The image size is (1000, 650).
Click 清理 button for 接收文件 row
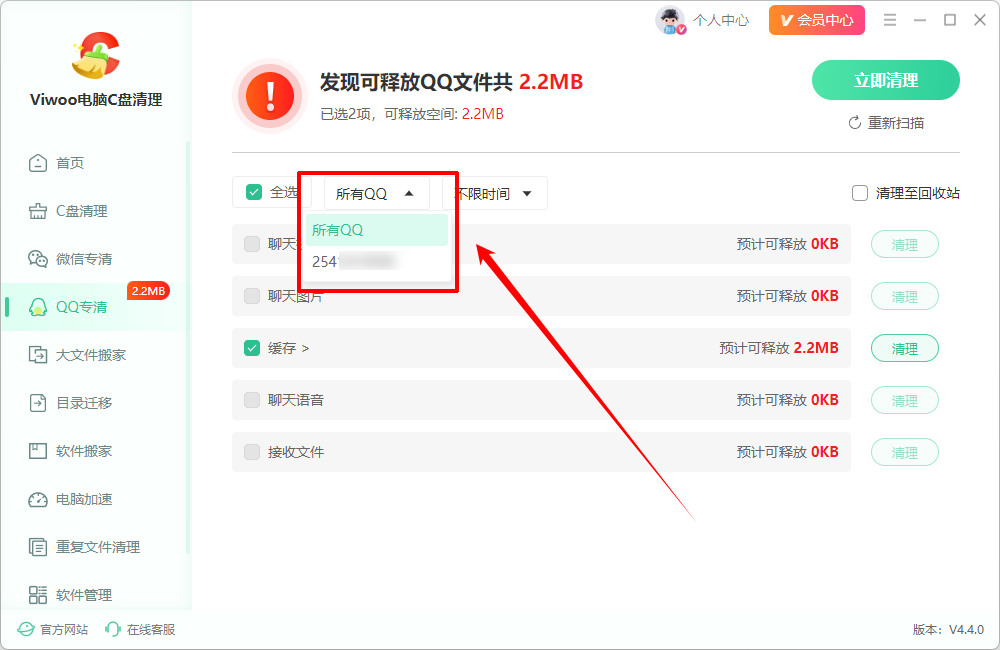pos(904,452)
